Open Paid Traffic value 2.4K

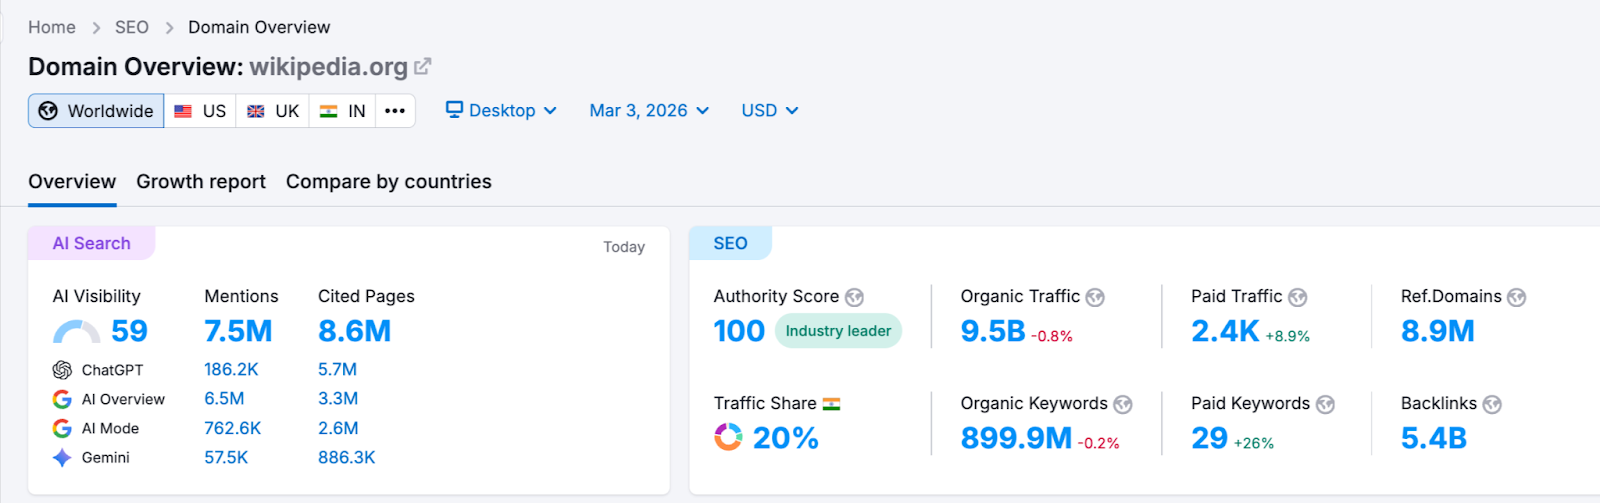1225,331
